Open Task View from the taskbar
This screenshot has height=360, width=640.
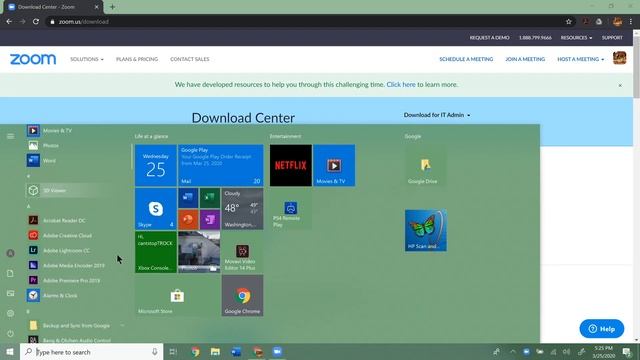tap(173, 351)
